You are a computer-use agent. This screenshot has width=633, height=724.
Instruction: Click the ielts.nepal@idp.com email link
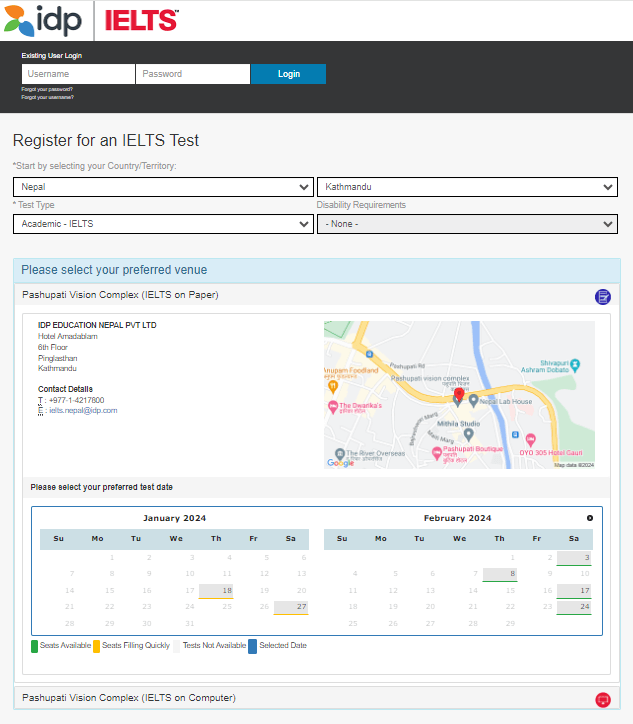83,410
